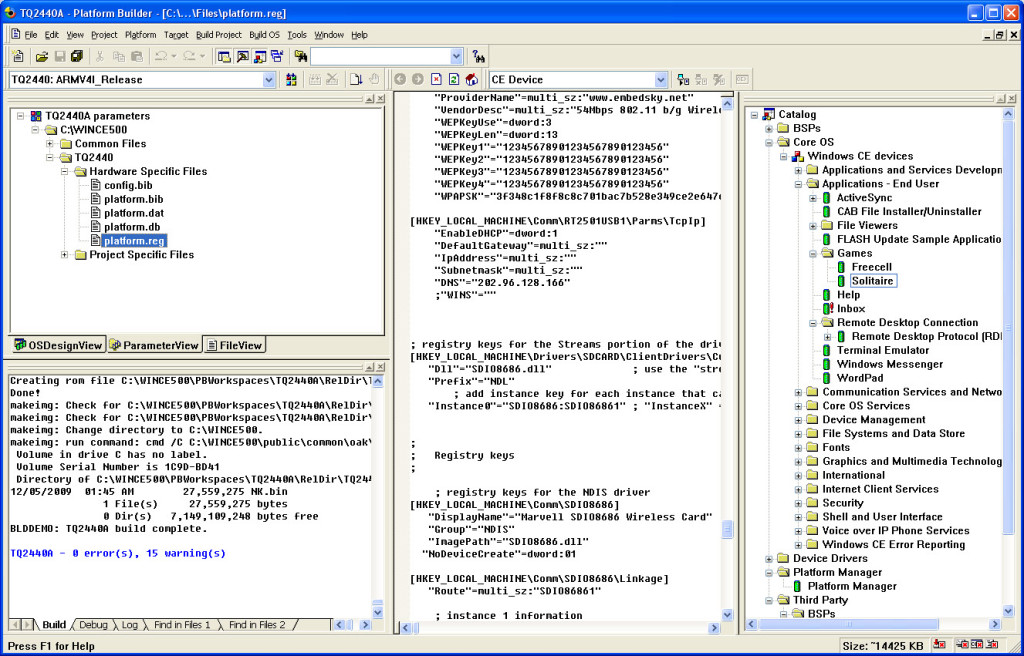Click the green Refresh page icon
Screen dimensions: 1024x656
tap(454, 80)
